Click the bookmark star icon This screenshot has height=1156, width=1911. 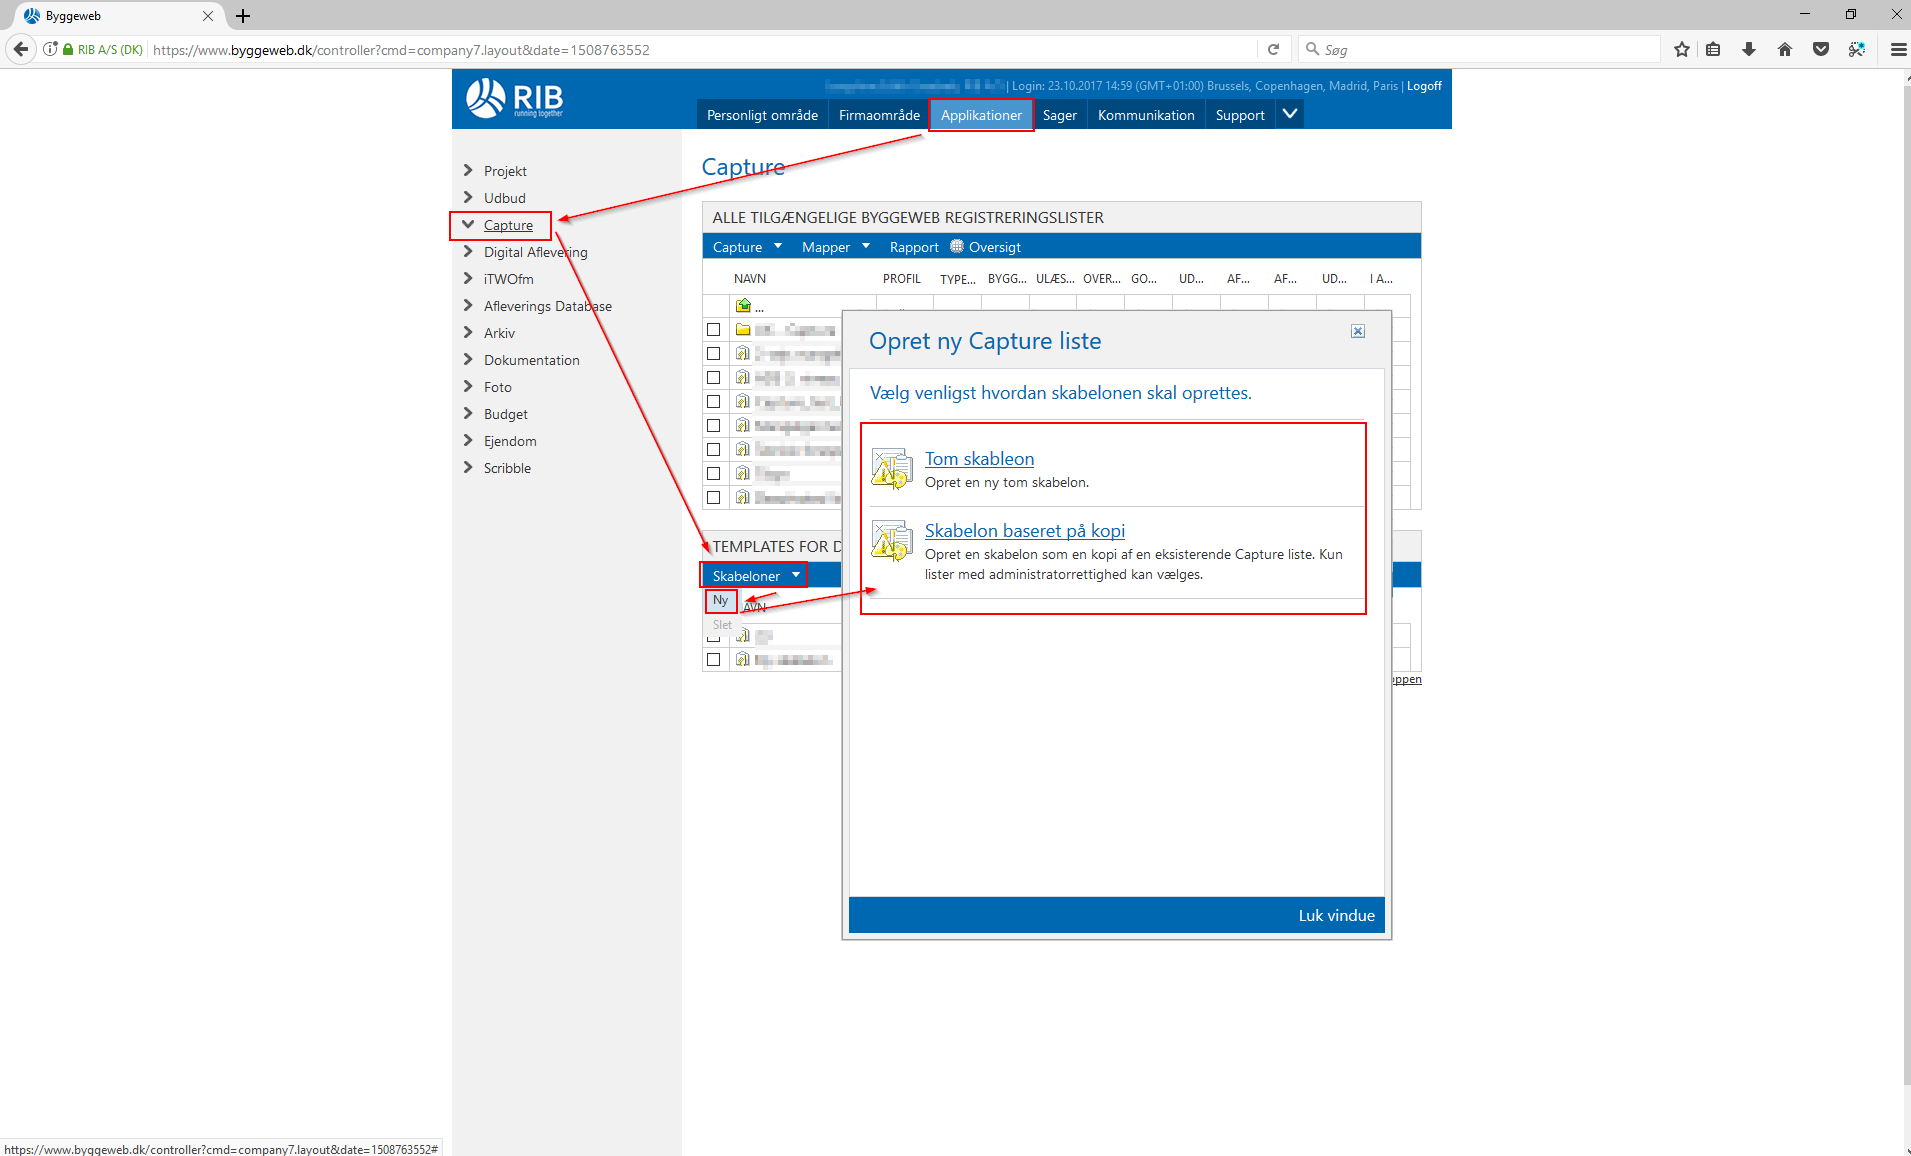[1682, 49]
